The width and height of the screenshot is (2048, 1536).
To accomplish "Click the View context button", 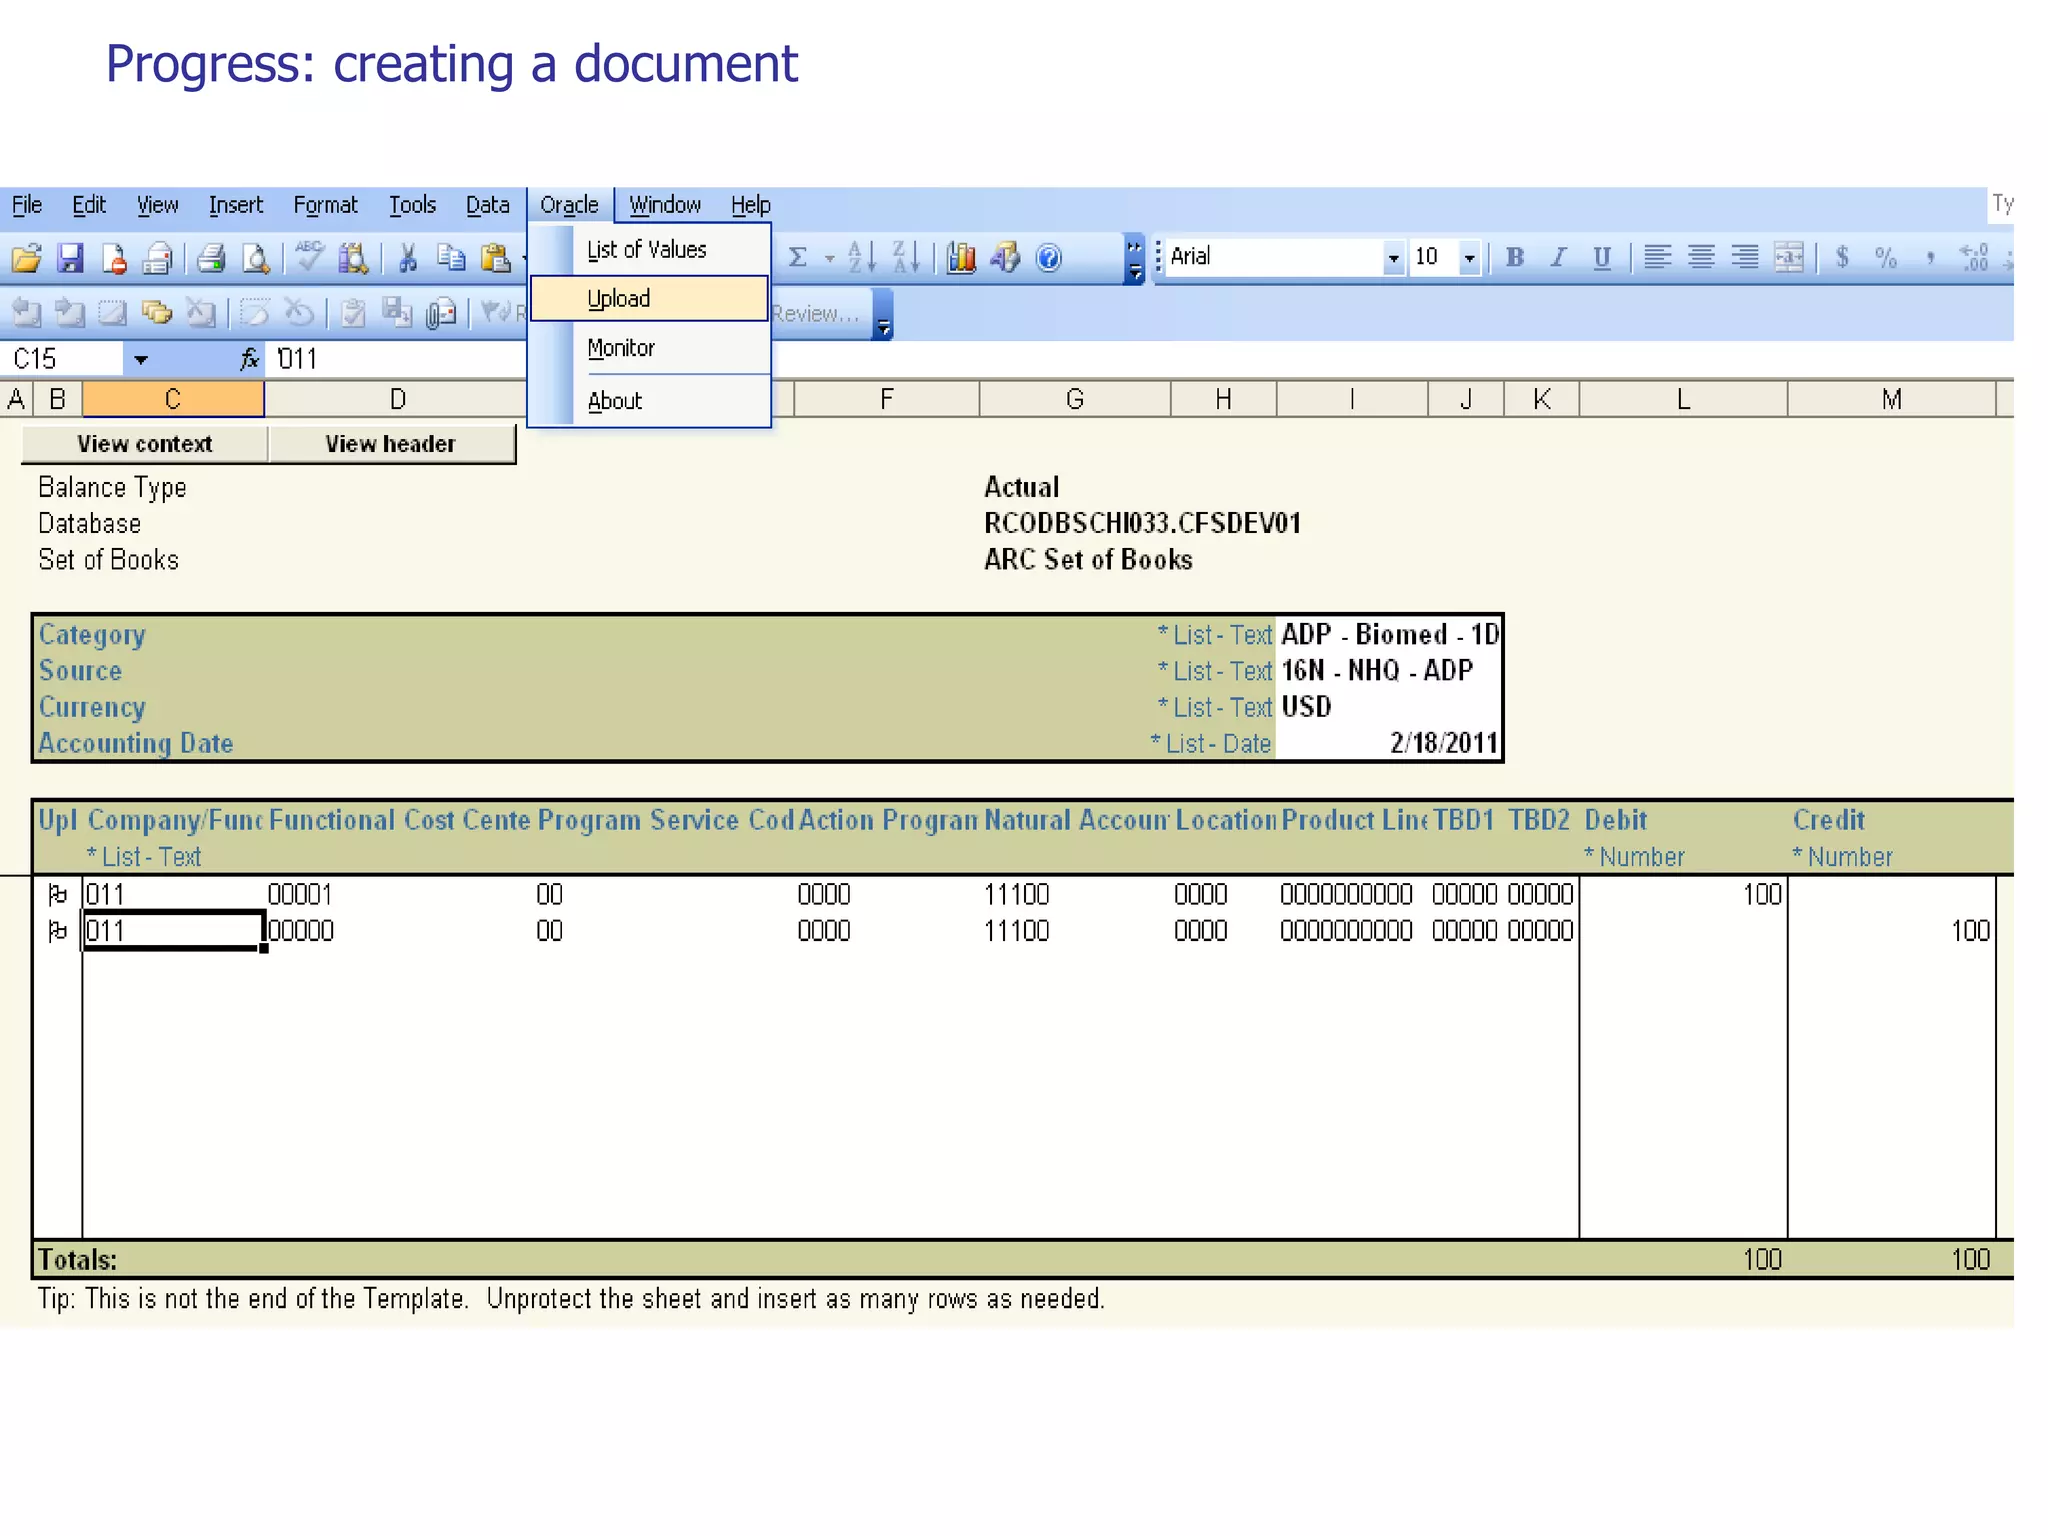I will pos(145,444).
